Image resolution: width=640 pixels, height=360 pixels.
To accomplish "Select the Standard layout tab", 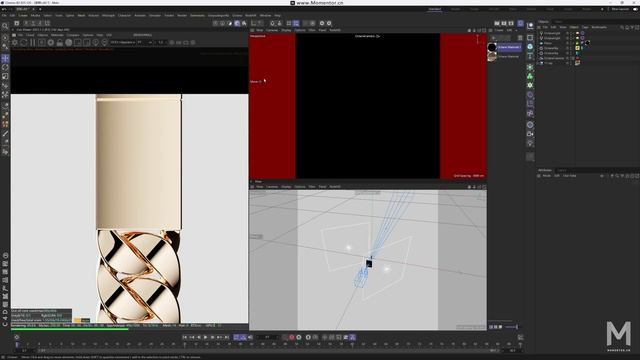I will click(x=435, y=9).
